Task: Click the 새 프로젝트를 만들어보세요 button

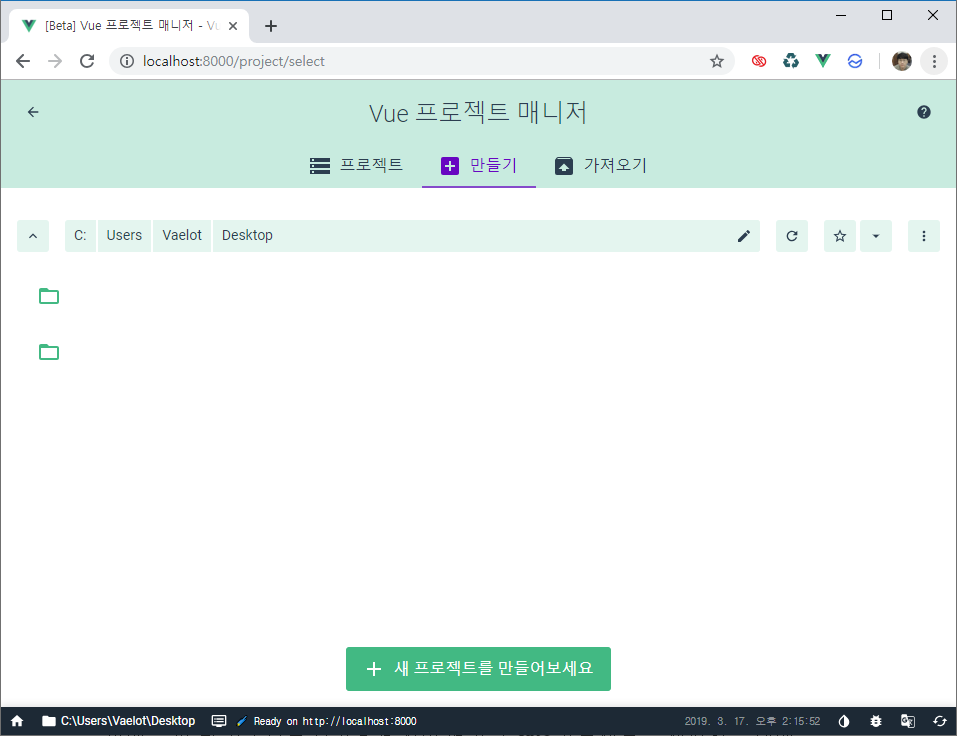Action: pyautogui.click(x=478, y=669)
